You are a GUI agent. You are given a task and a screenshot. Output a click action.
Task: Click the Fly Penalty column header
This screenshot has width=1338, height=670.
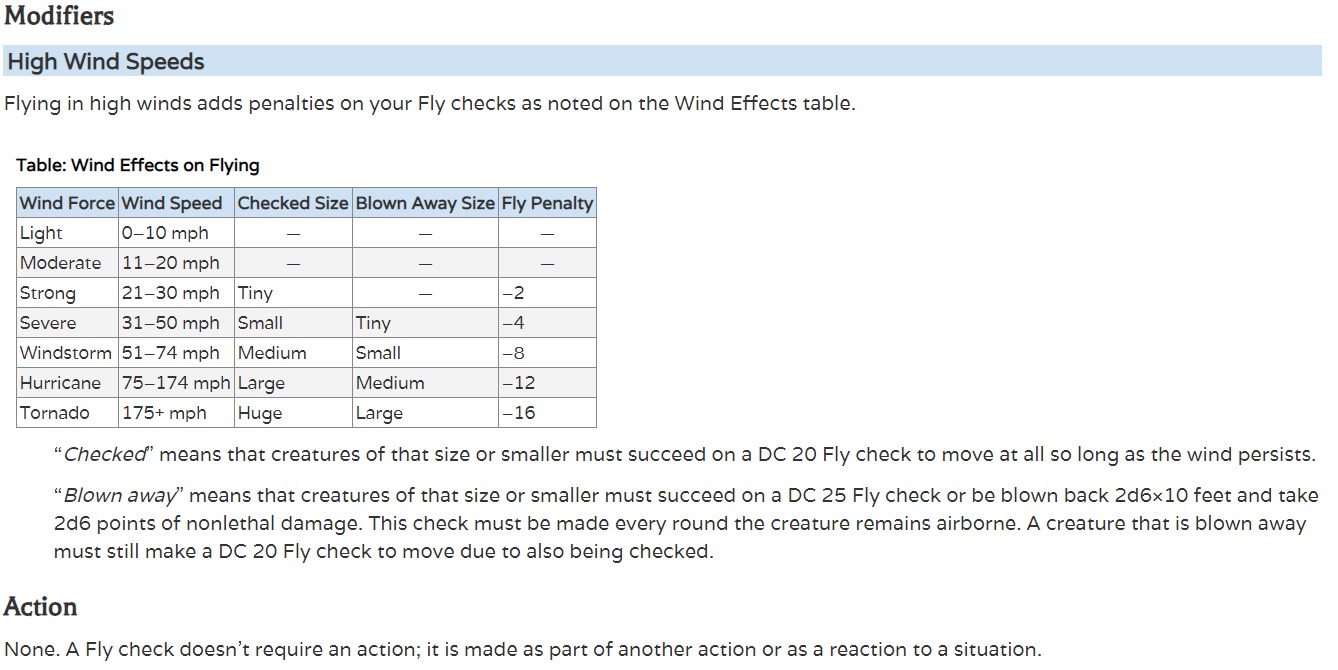click(x=547, y=203)
